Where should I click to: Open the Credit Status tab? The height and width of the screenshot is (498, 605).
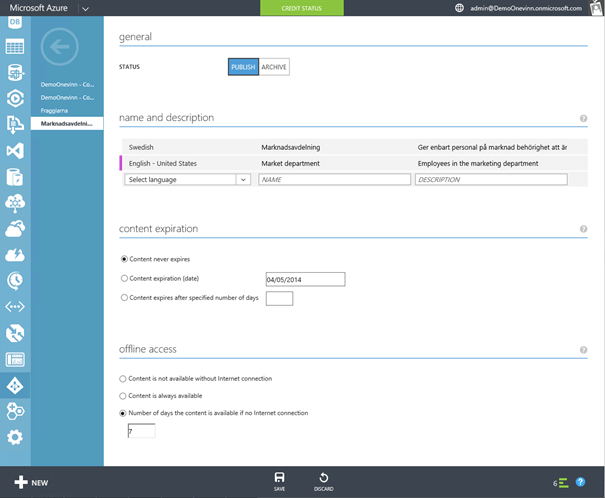coord(301,8)
